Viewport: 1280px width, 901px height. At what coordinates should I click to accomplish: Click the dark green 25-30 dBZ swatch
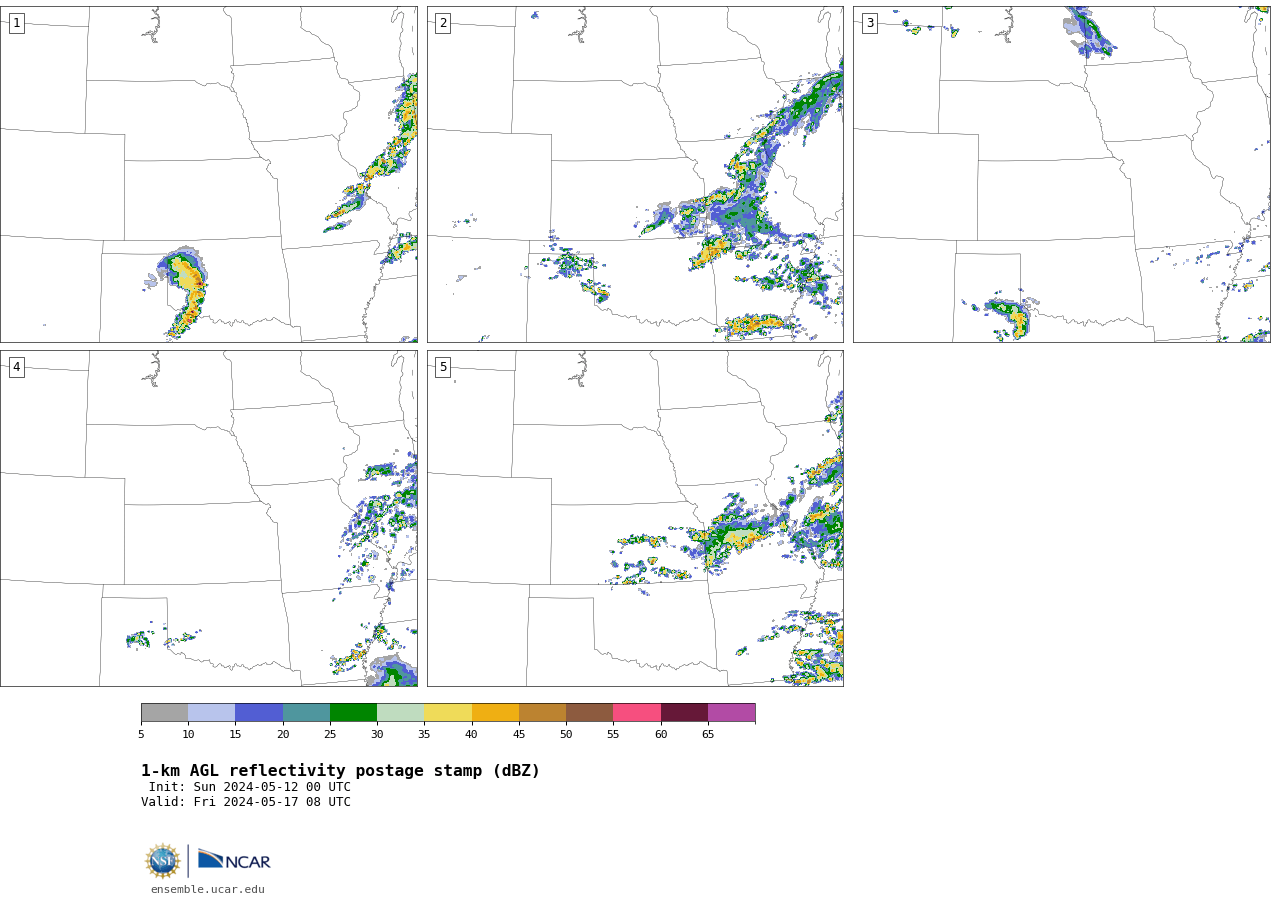pyautogui.click(x=353, y=712)
